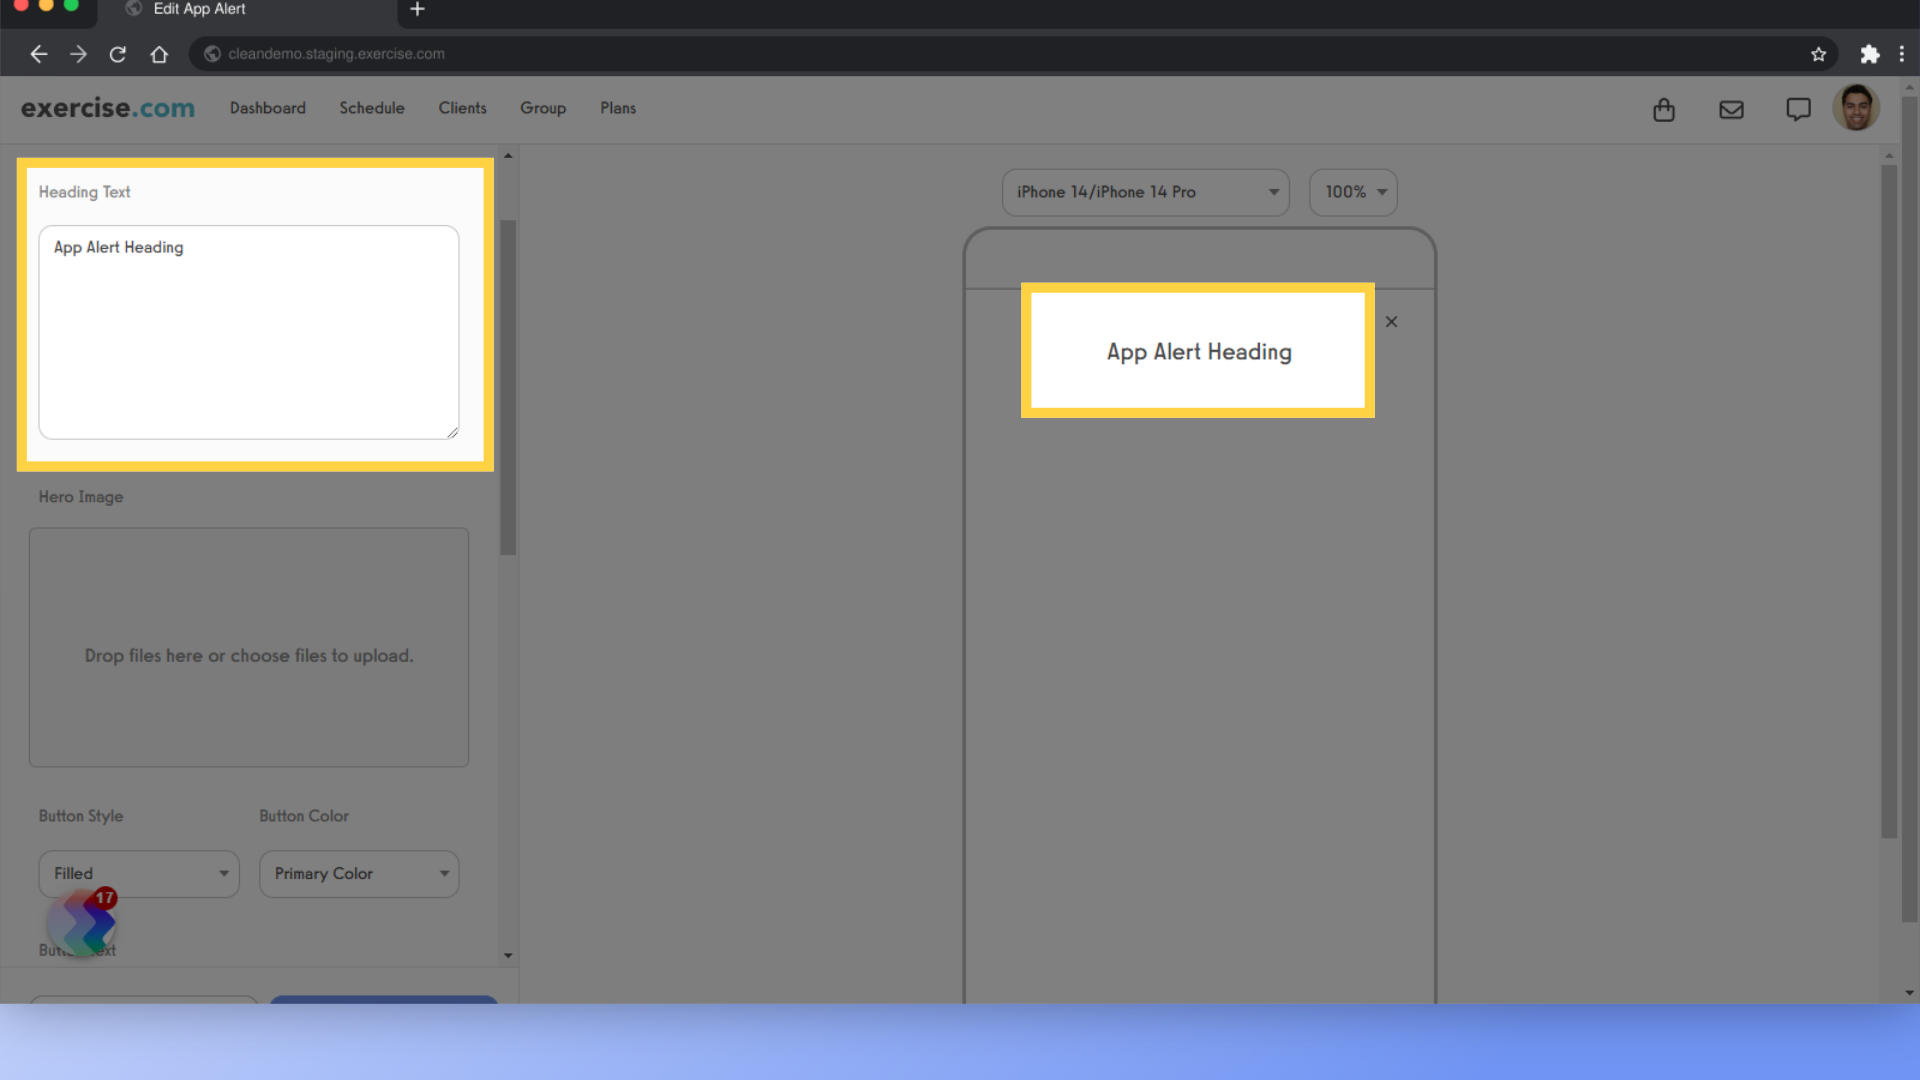Click the mail/notifications icon in header

(1731, 108)
